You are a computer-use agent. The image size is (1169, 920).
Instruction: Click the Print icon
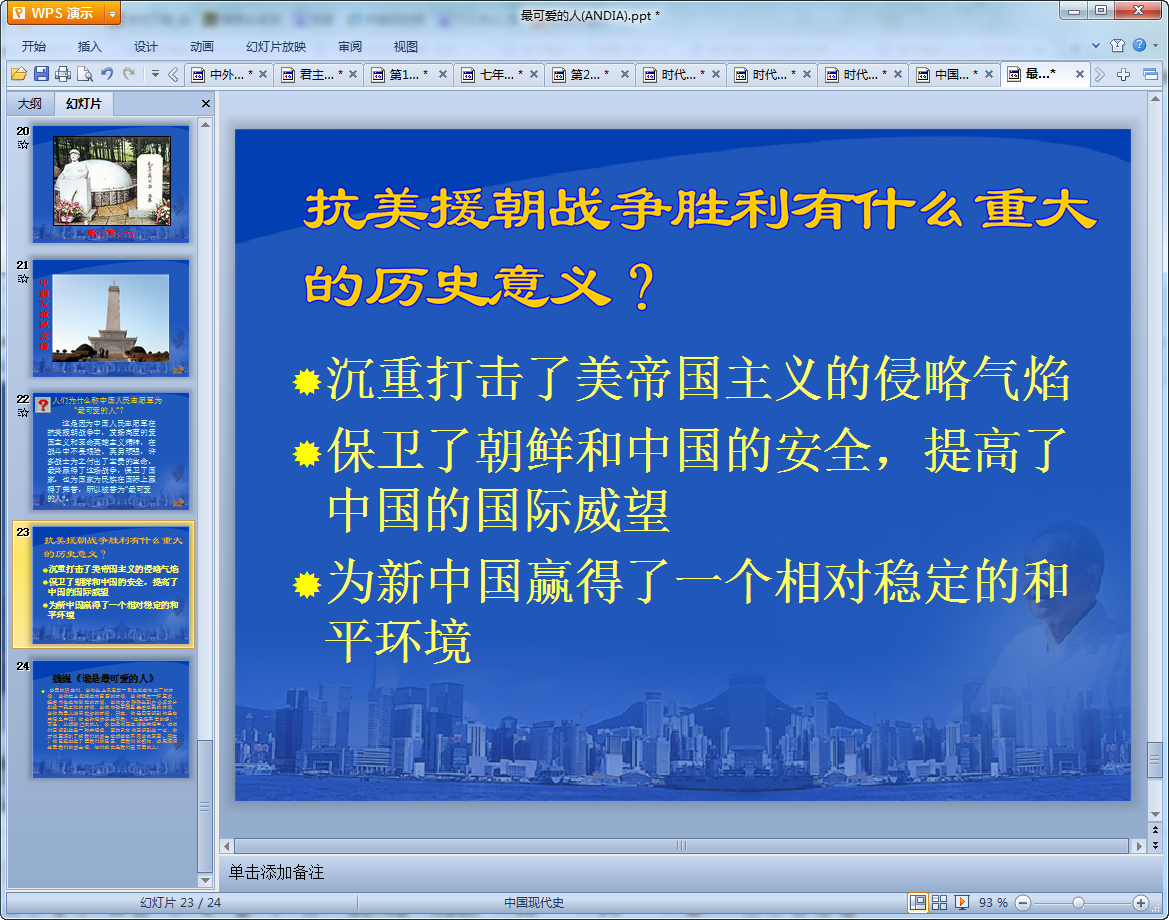click(x=63, y=74)
